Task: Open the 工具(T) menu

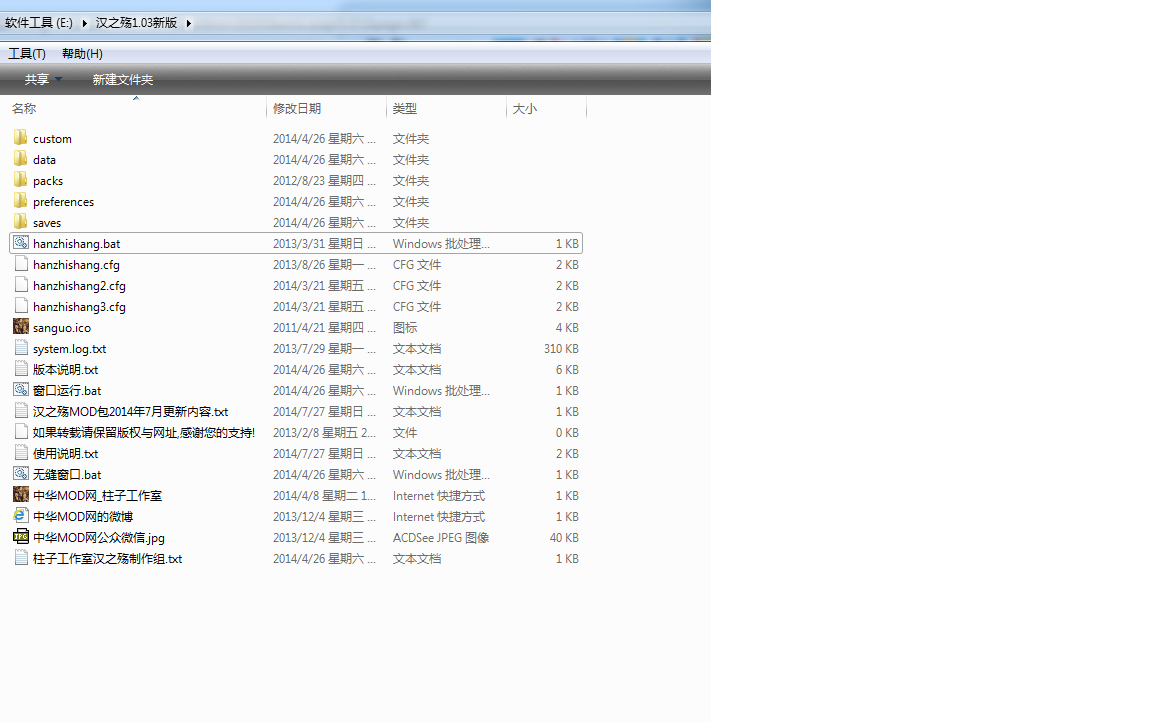Action: (27, 54)
